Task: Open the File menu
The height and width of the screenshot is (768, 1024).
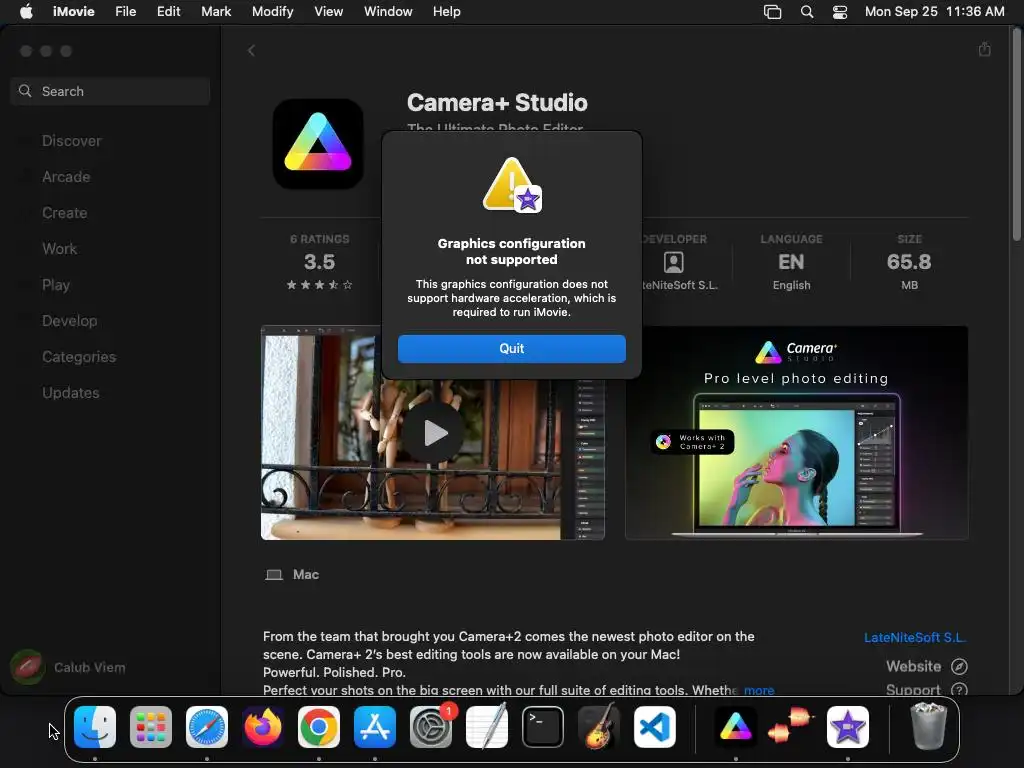Action: tap(125, 12)
